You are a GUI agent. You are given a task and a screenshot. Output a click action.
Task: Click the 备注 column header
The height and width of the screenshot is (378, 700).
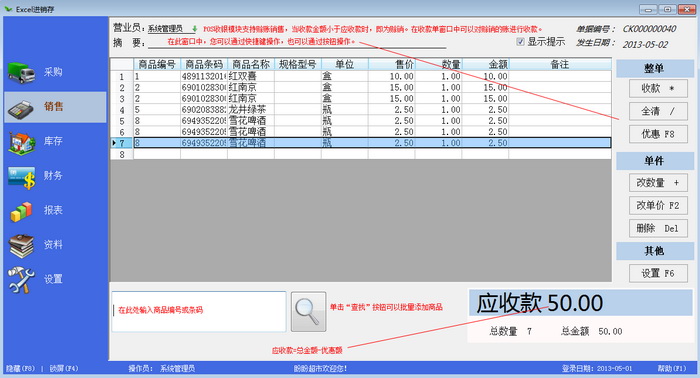pyautogui.click(x=560, y=64)
